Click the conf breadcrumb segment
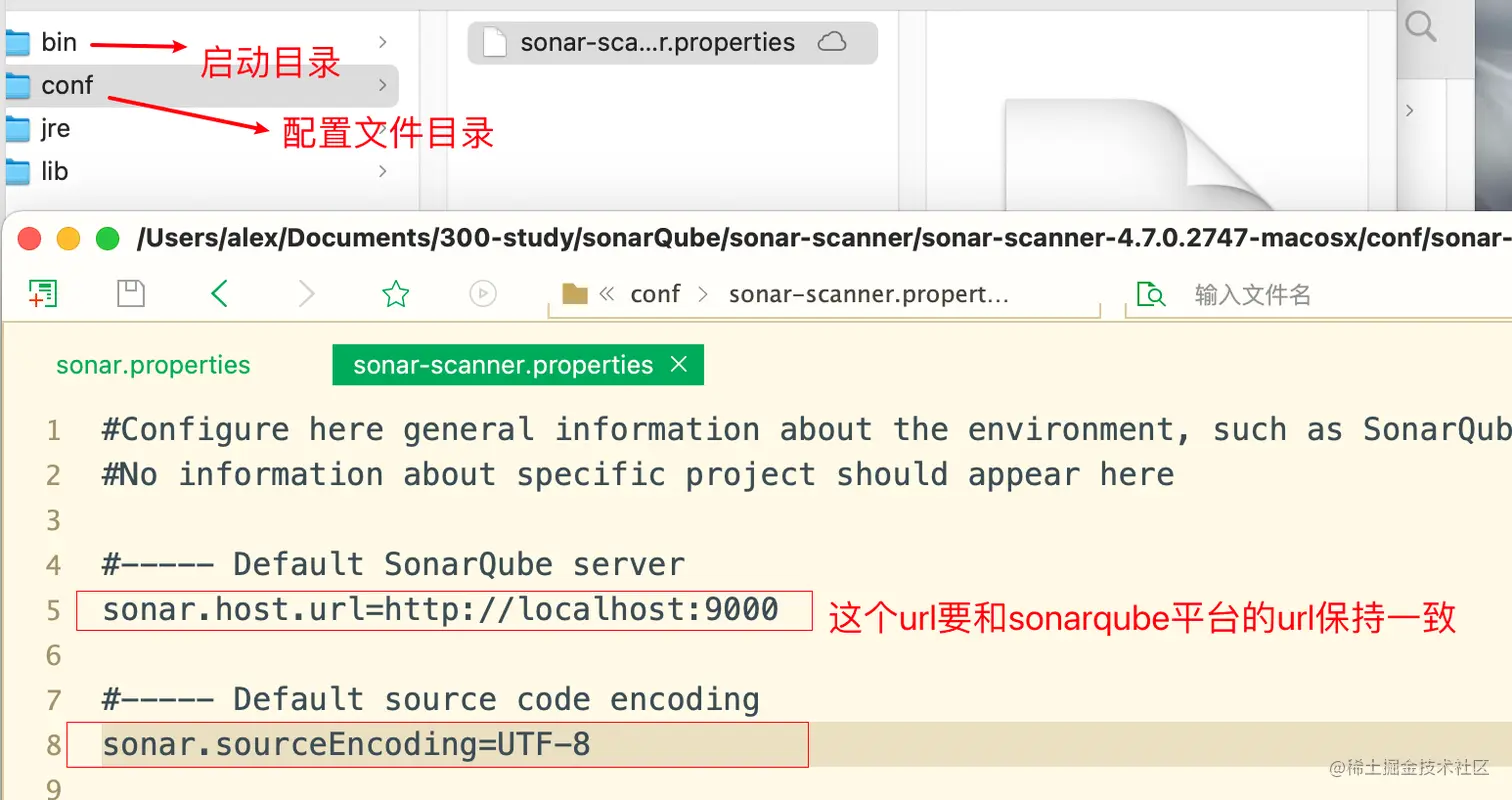The image size is (1512, 800). click(655, 294)
